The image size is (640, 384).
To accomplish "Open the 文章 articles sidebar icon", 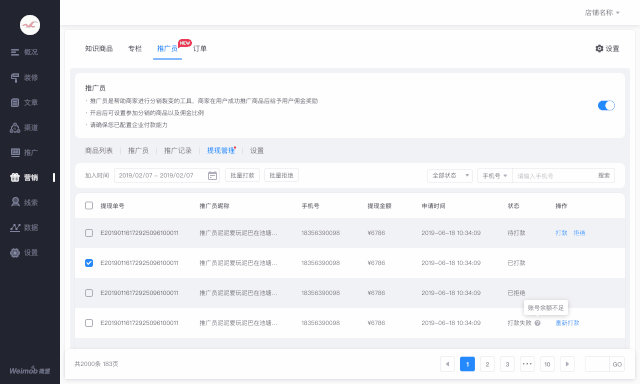I will point(15,102).
